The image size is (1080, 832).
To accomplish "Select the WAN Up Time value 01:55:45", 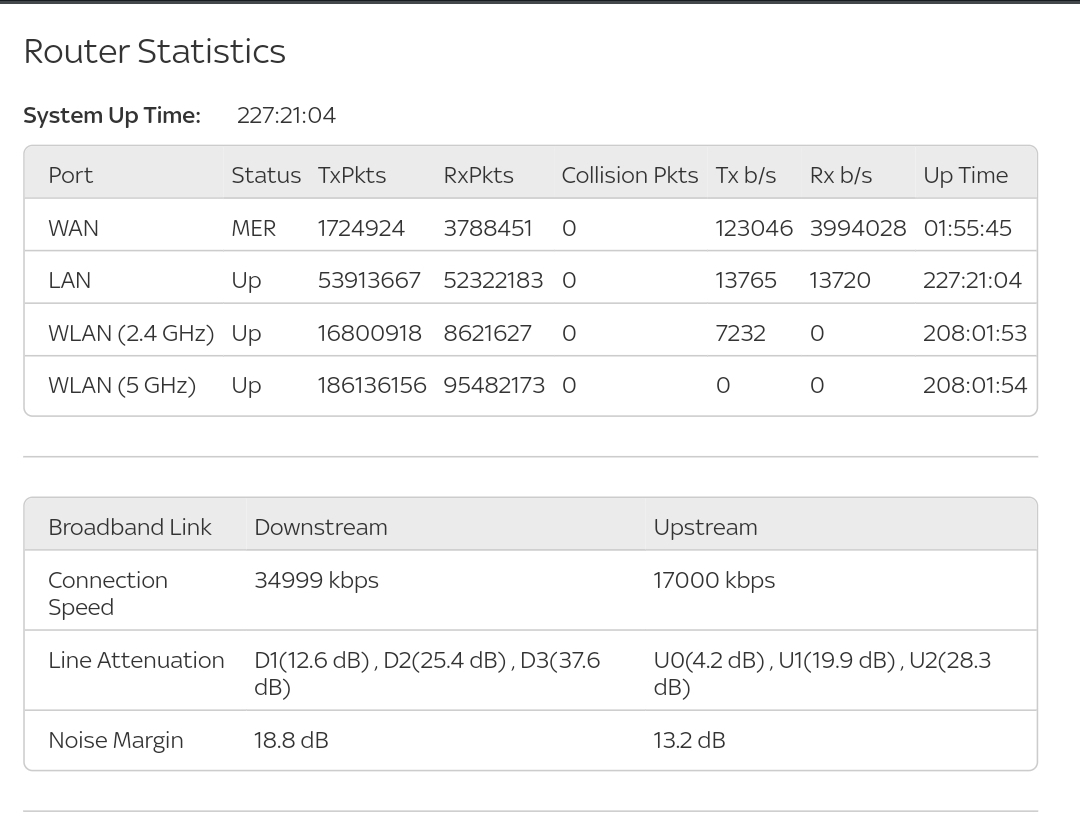I will (x=967, y=228).
